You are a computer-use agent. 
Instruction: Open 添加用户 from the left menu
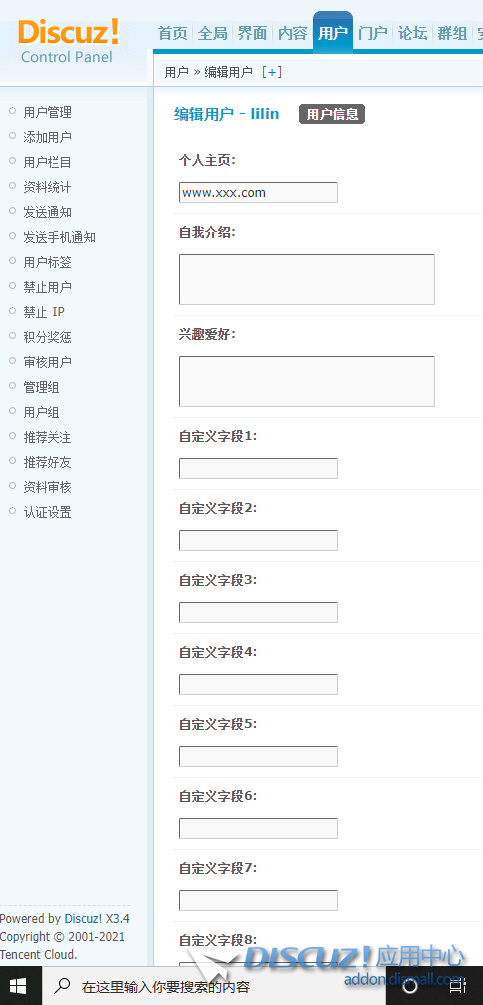(x=47, y=137)
